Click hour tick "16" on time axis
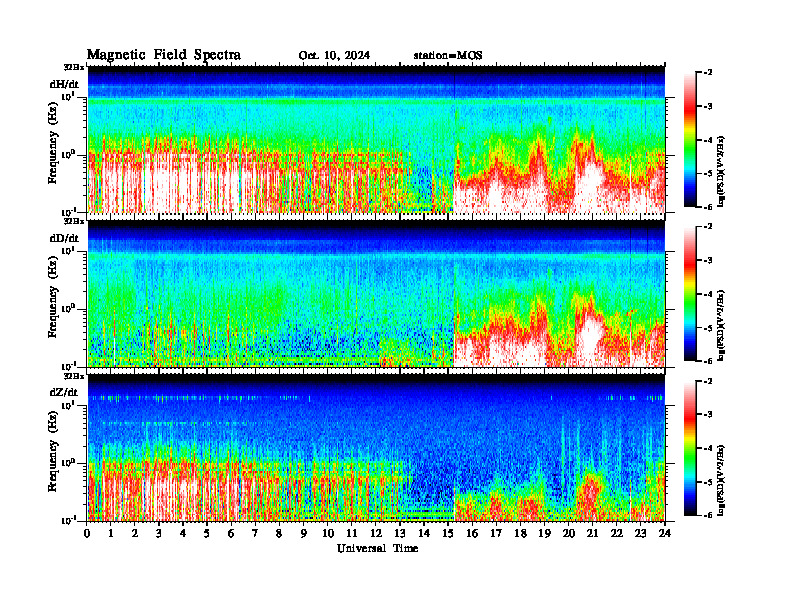The image size is (792, 612). (x=472, y=534)
